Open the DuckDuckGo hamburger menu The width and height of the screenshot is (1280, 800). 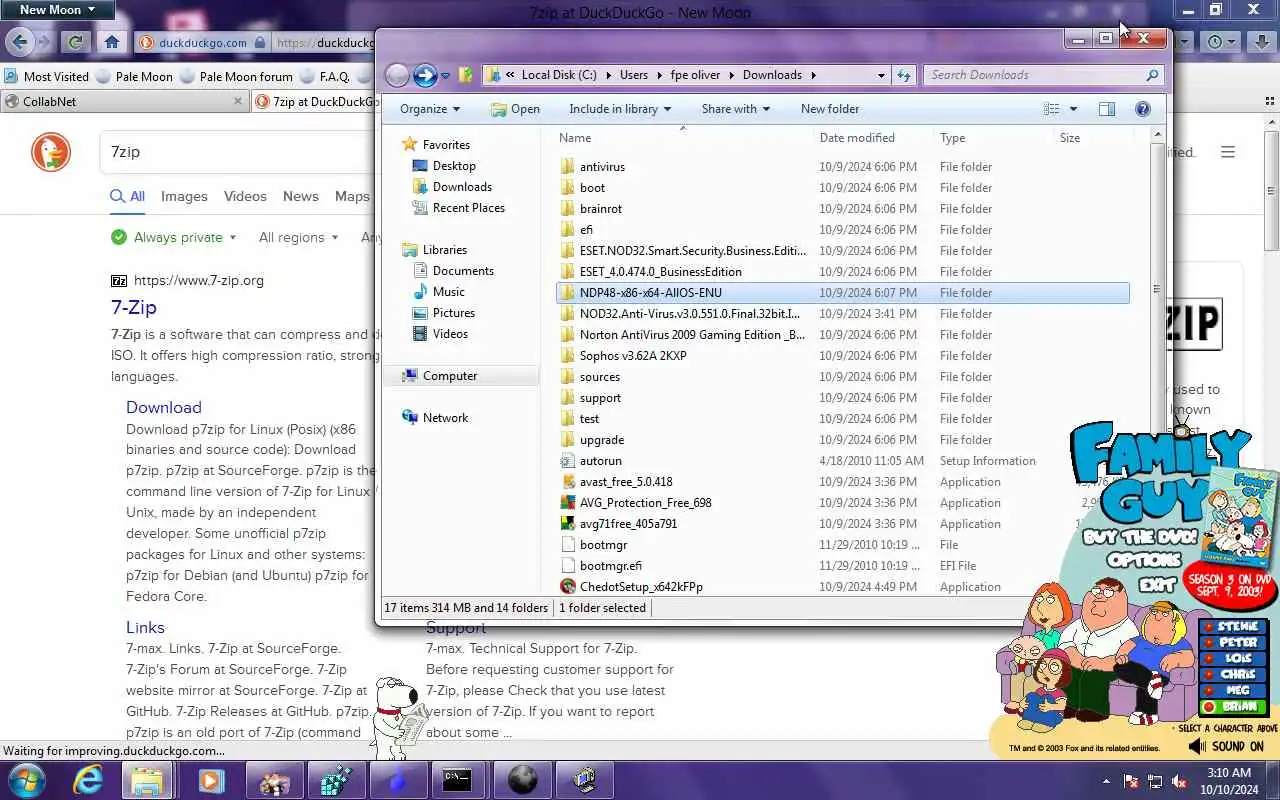click(1228, 152)
